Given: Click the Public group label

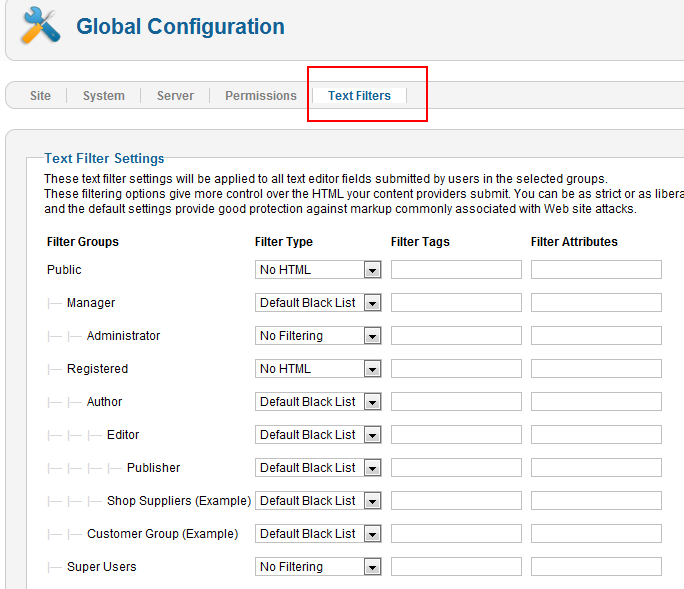Looking at the screenshot, I should point(64,270).
